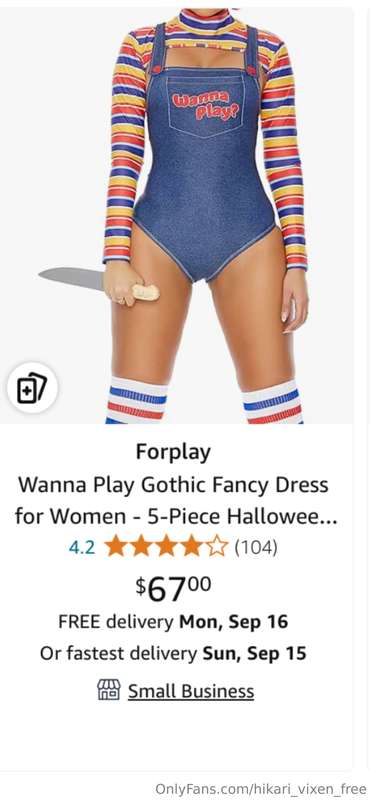Click the OnlyFans.com/hikari_vixen_free watermark
This screenshot has height=800, width=370.
pyautogui.click(x=260, y=789)
